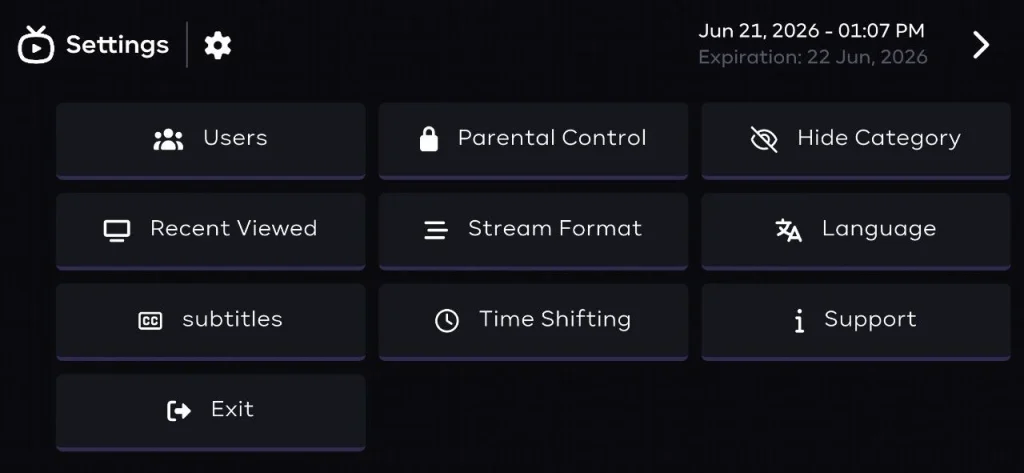
Task: Click the info icon on Support
Action: pyautogui.click(x=799, y=321)
